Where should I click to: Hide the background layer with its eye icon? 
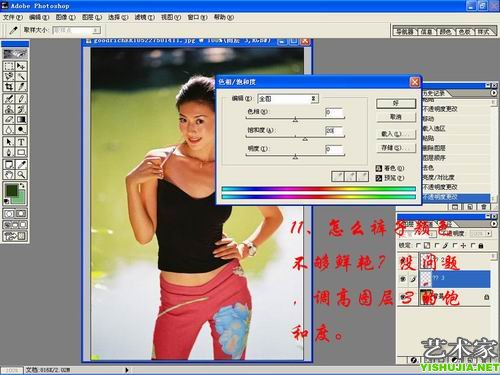click(403, 297)
